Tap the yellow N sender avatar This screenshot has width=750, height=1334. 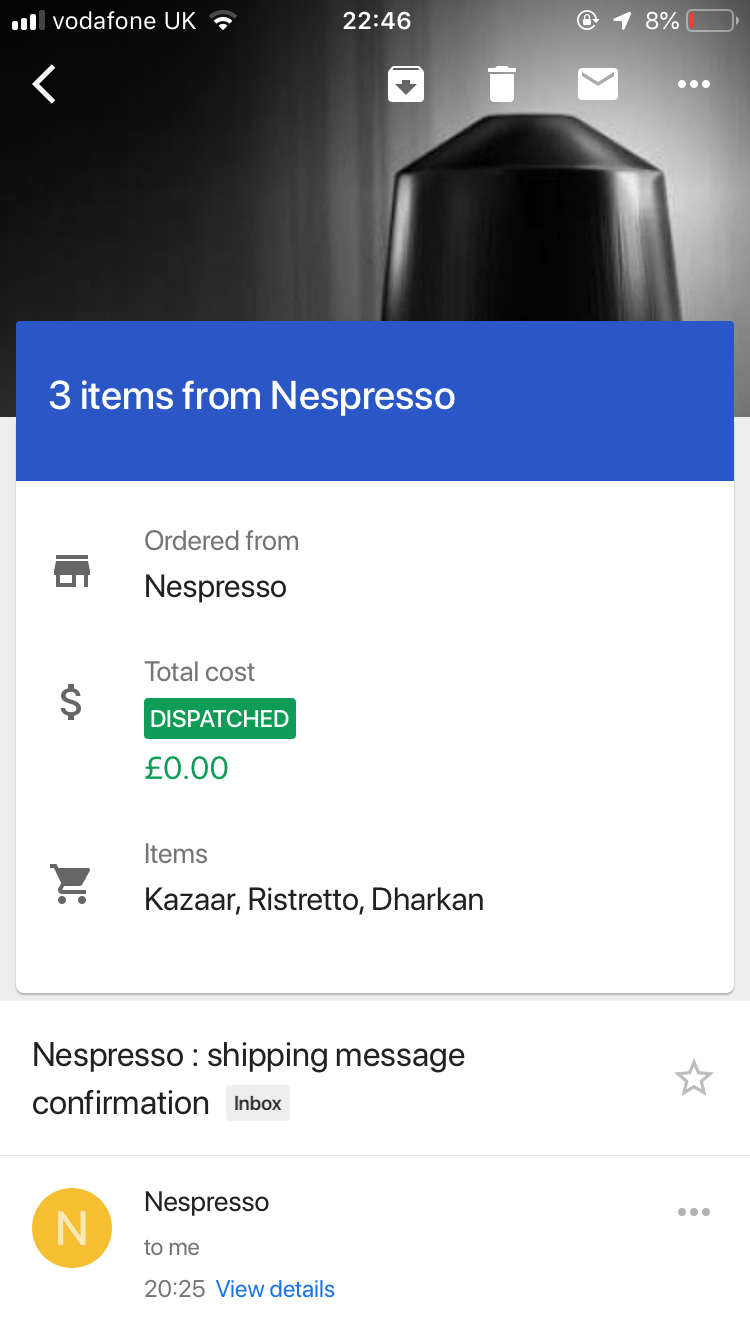point(72,1228)
